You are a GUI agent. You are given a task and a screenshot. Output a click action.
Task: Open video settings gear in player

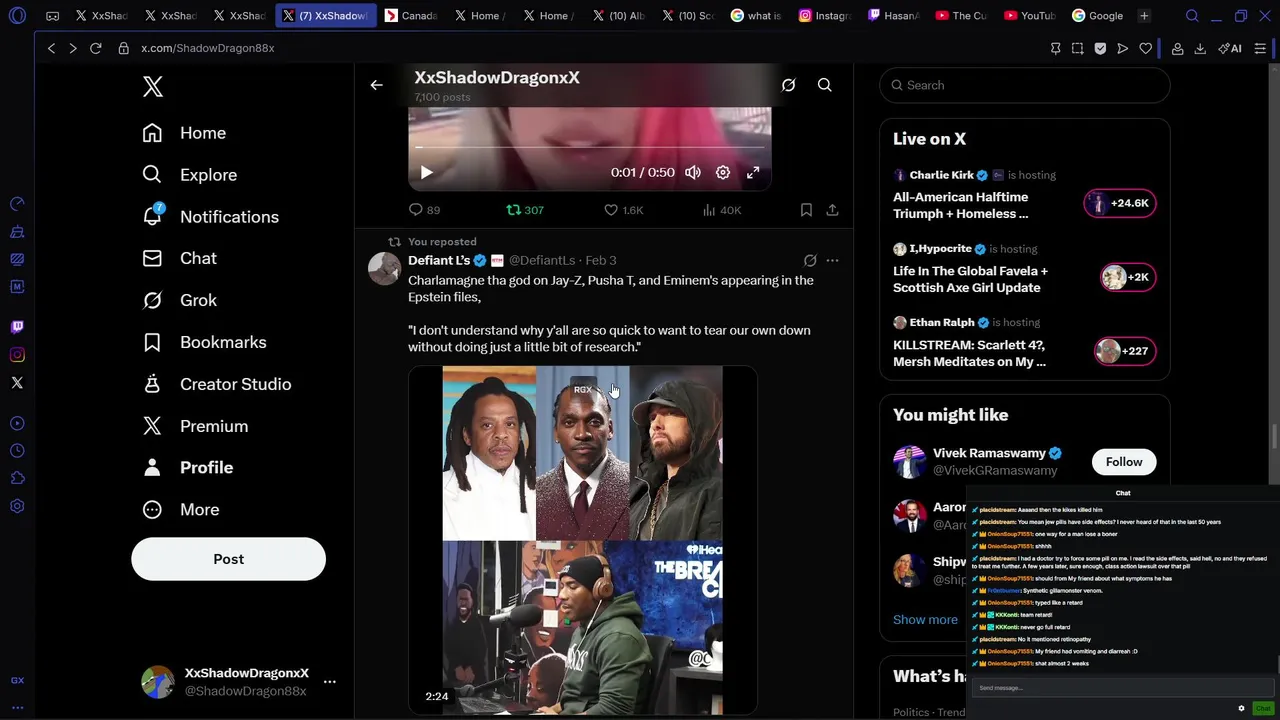[x=723, y=172]
